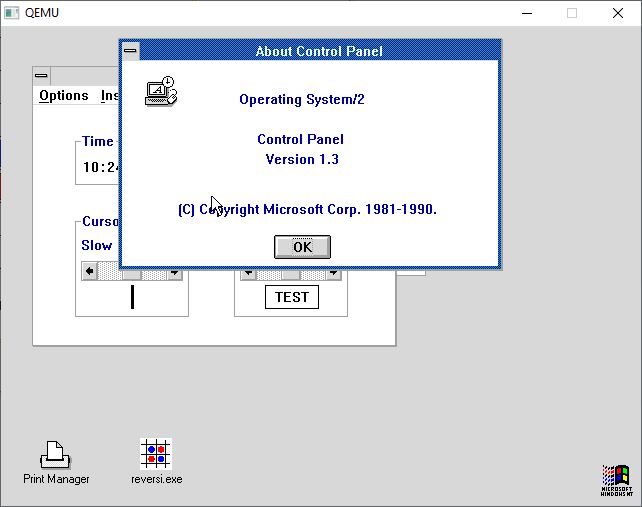Minimize the QEMU window
The height and width of the screenshot is (507, 642).
pyautogui.click(x=527, y=13)
